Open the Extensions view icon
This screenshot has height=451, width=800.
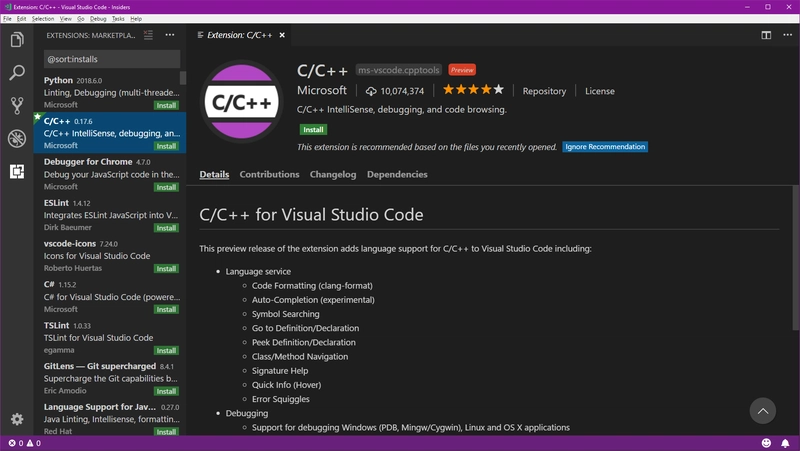point(16,172)
